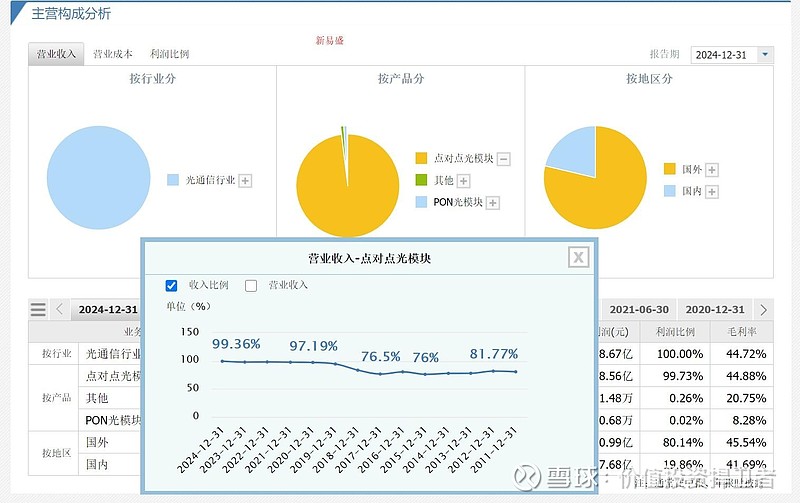Image resolution: width=800 pixels, height=503 pixels.
Task: Click the 利润比例 column header
Action: (675, 332)
